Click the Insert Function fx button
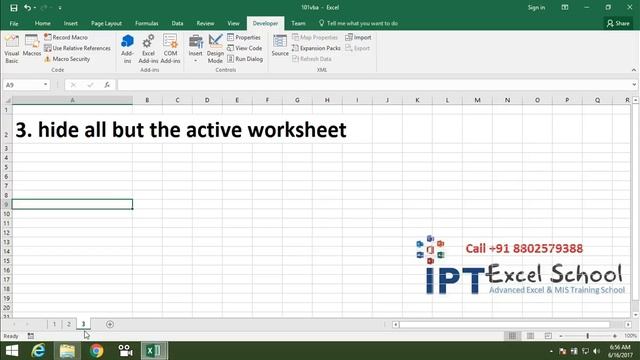 [107, 84]
